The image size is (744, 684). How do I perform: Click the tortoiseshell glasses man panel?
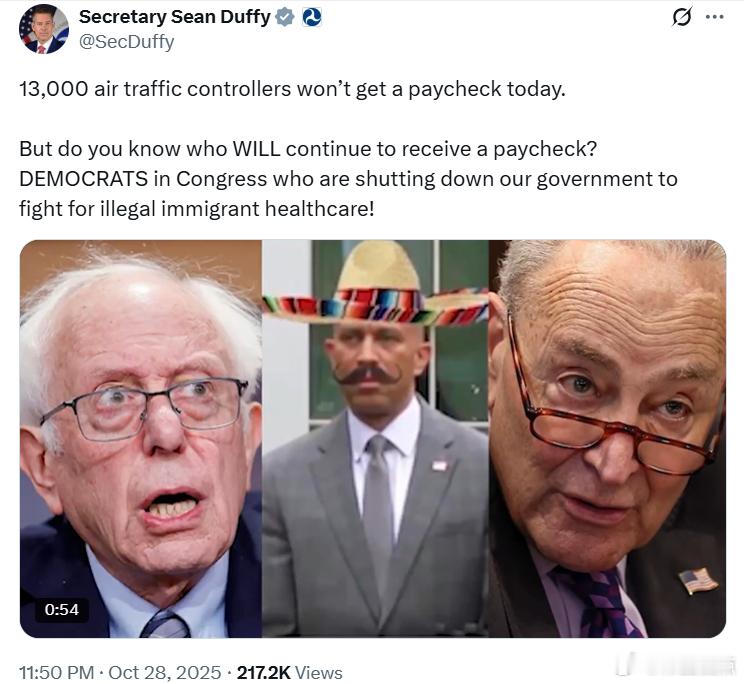(607, 439)
